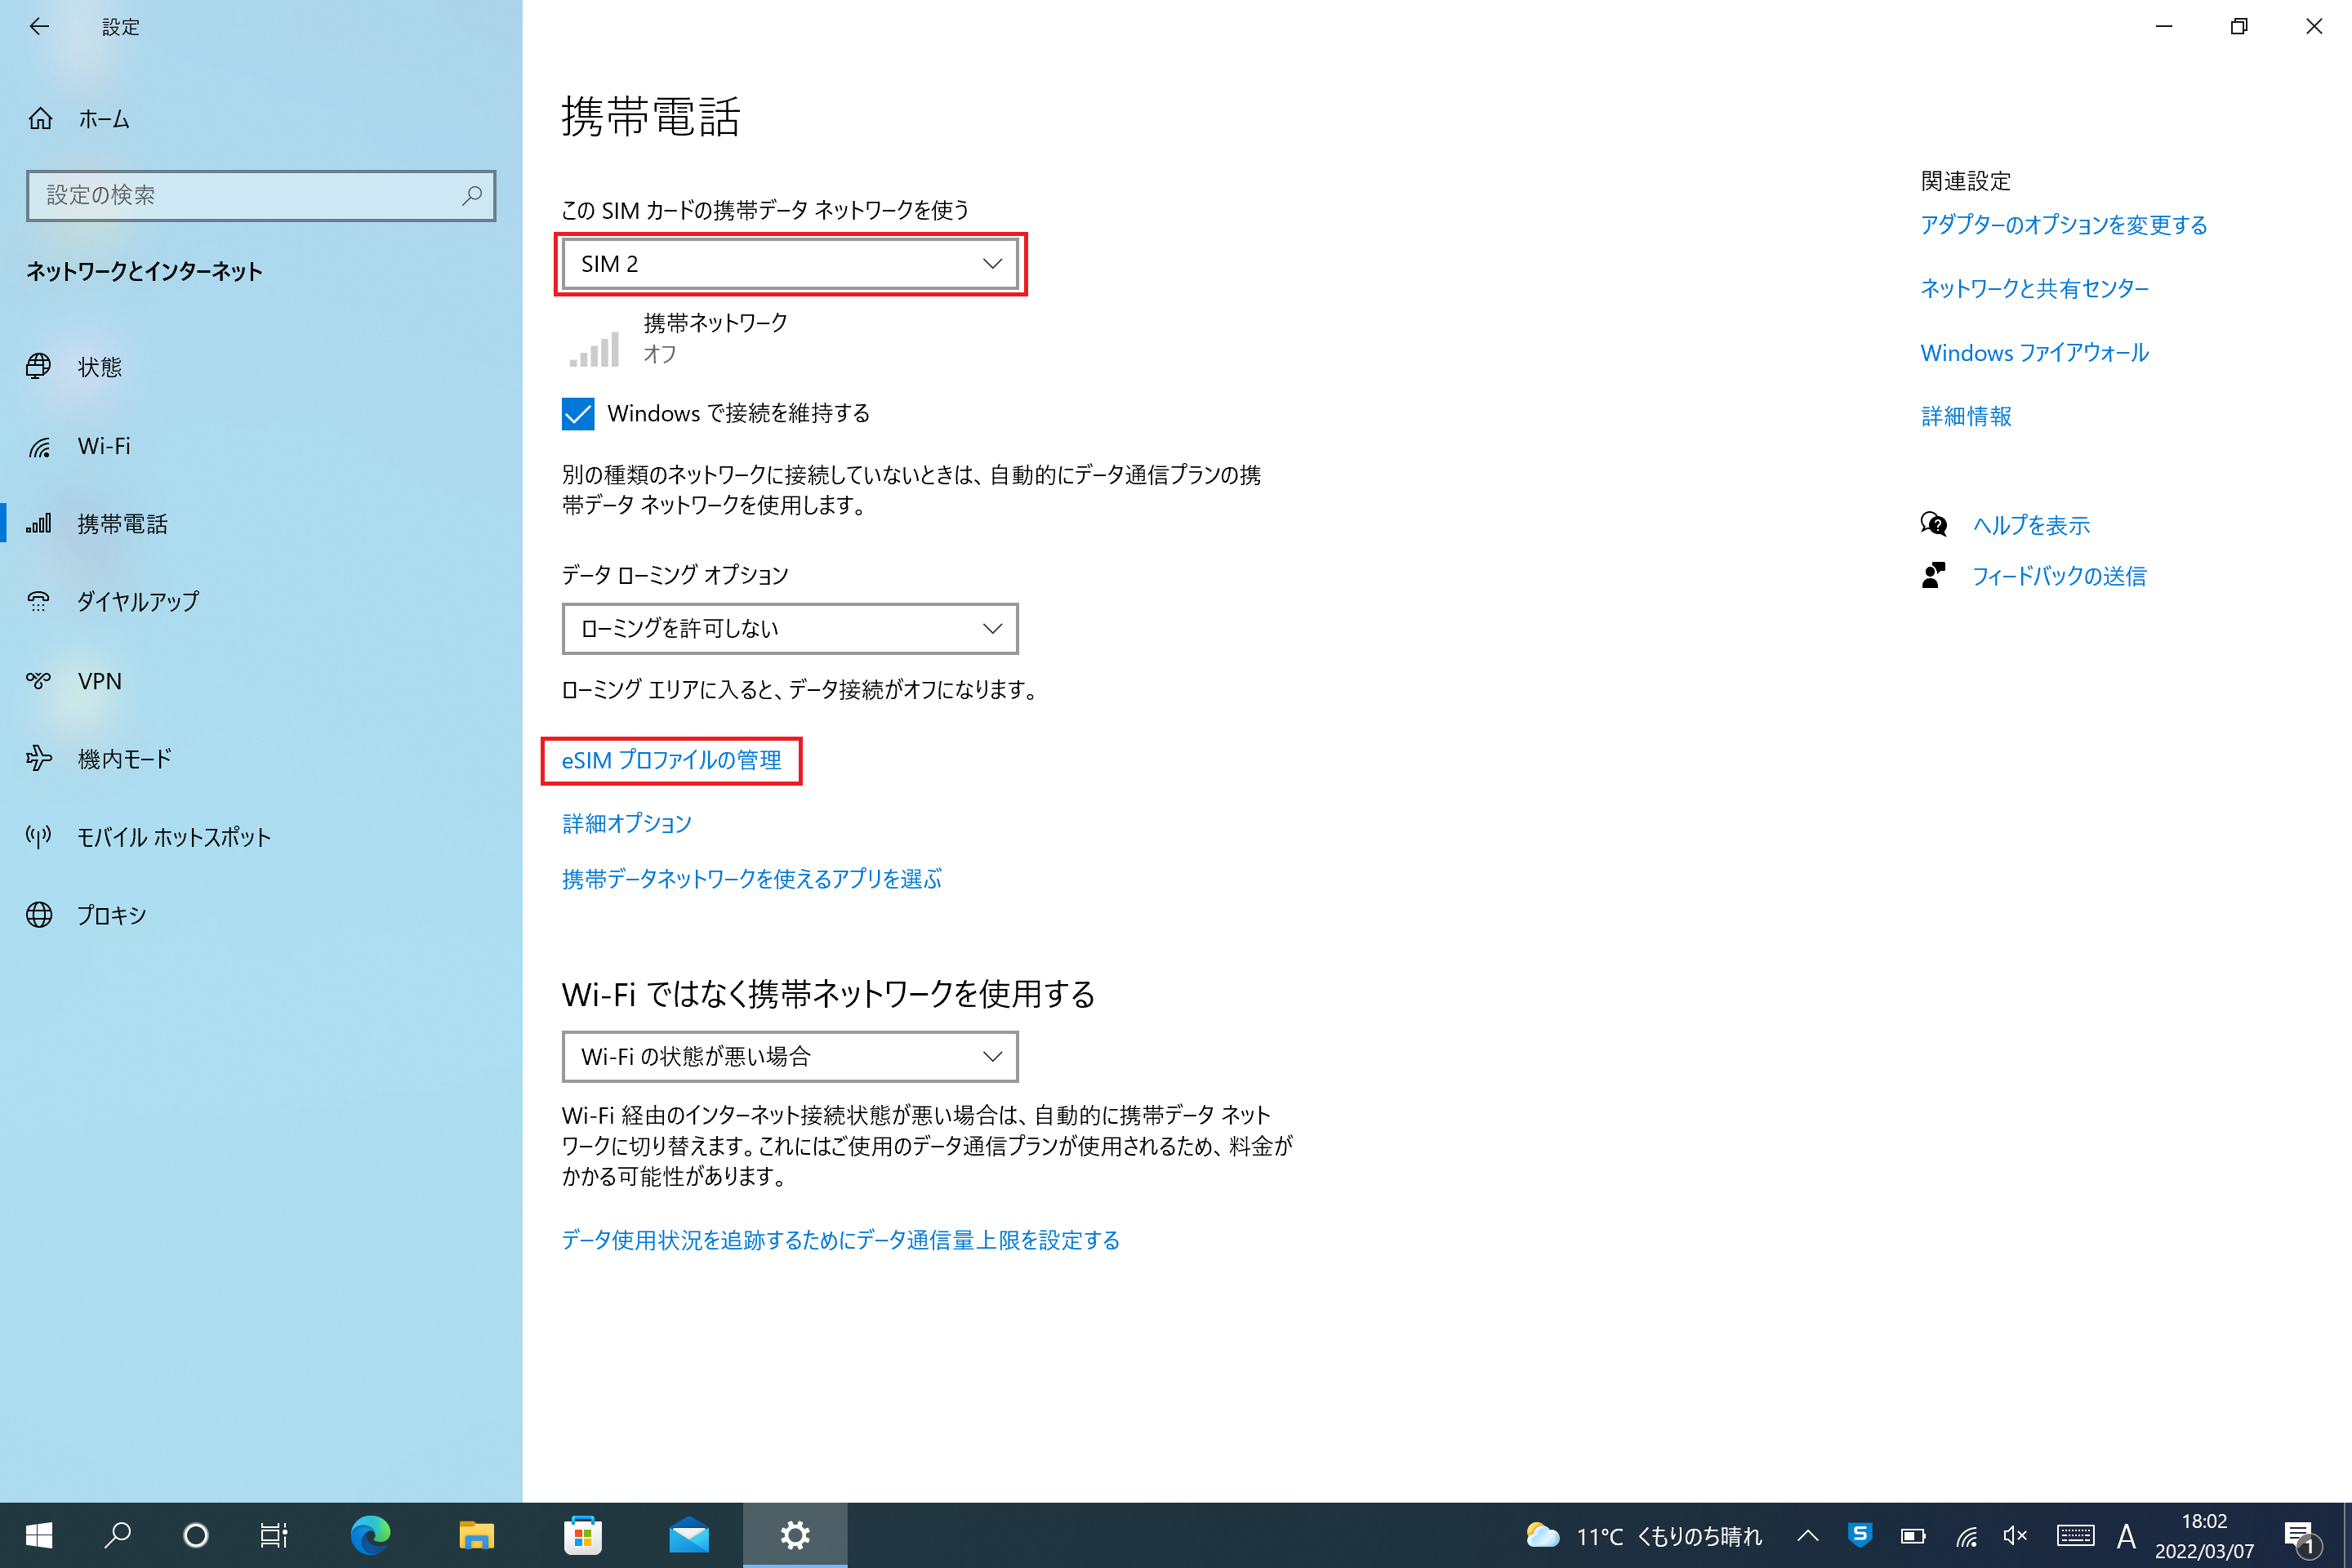2352x1568 pixels.
Task: Open the weather widget 11°C くもりのち晴れ
Action: pos(1644,1536)
